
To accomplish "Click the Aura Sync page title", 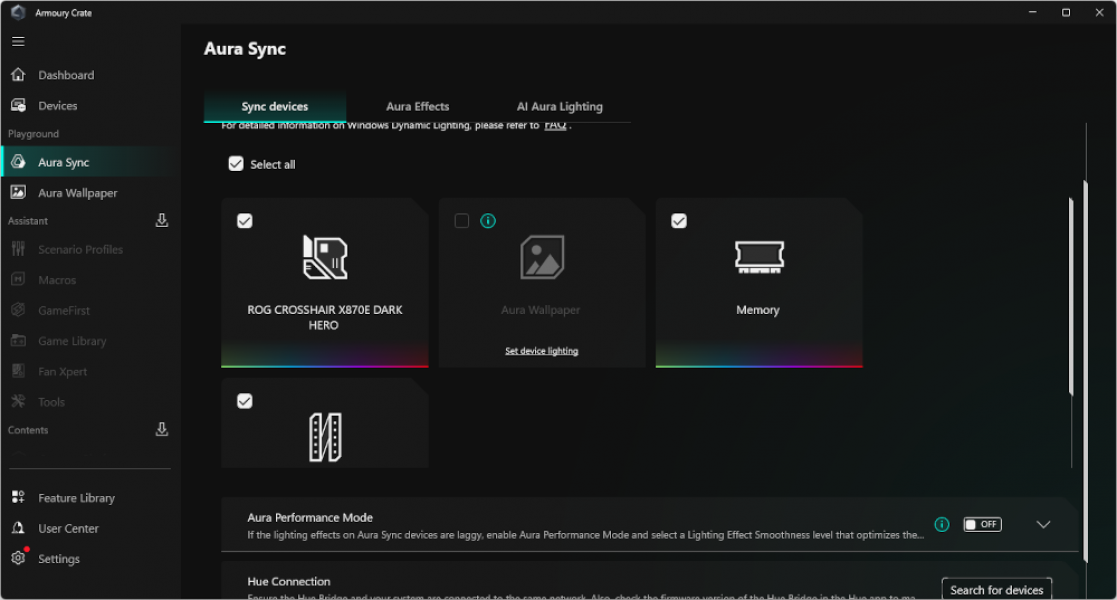I will 245,49.
